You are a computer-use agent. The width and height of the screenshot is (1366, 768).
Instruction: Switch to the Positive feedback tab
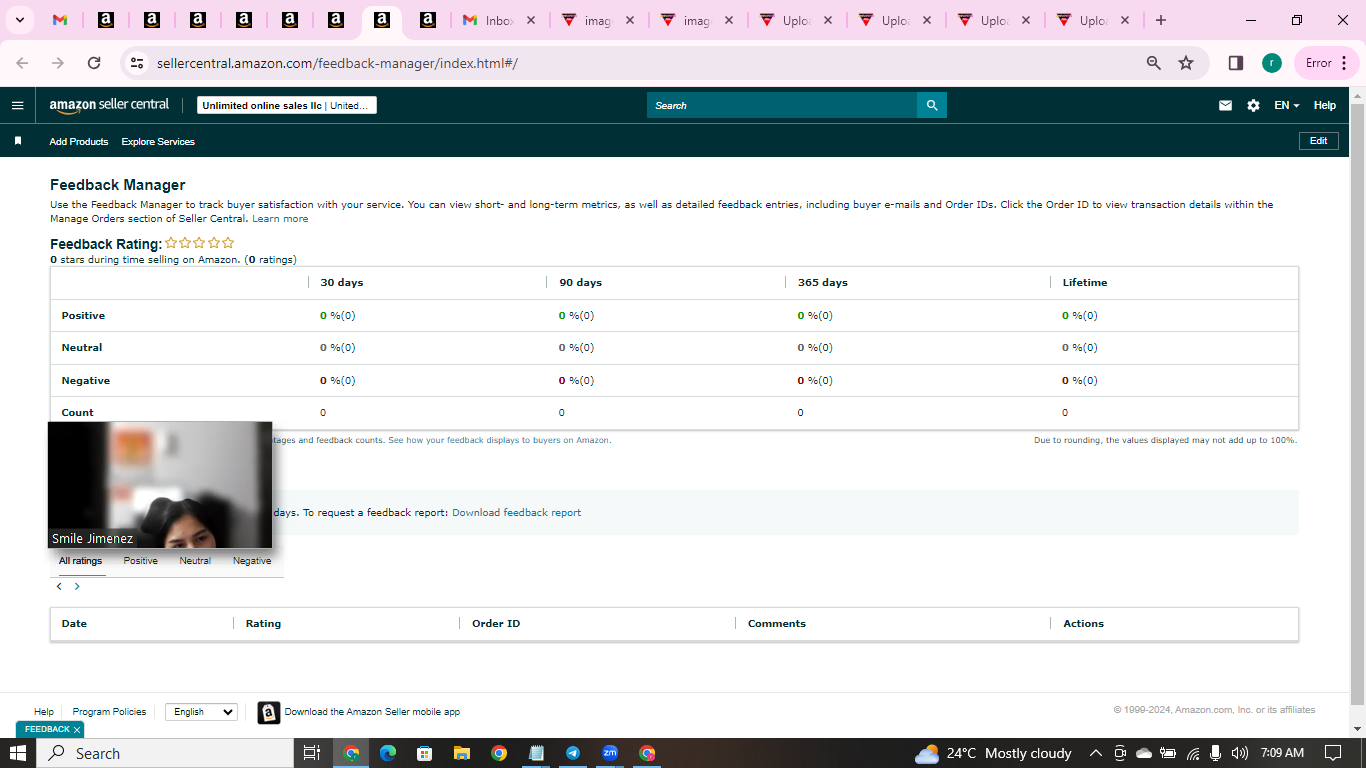pos(141,561)
